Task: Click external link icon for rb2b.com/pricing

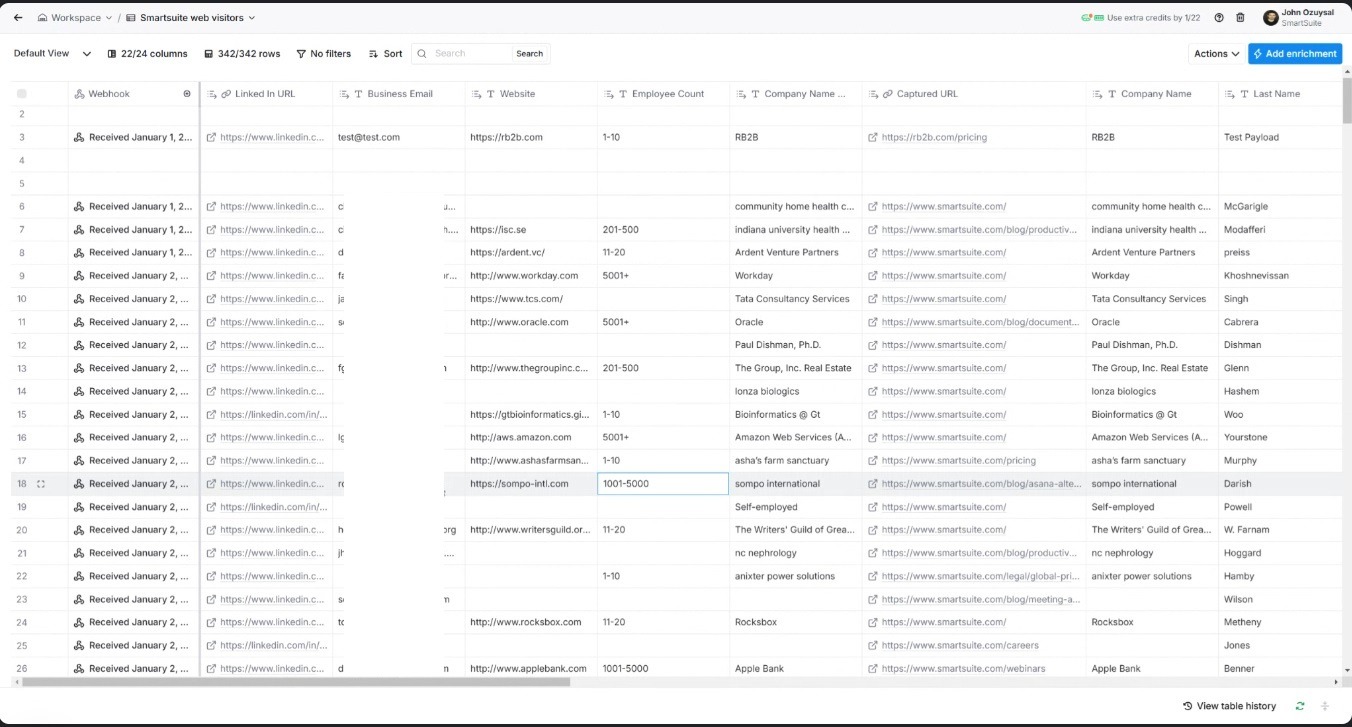Action: tap(873, 137)
